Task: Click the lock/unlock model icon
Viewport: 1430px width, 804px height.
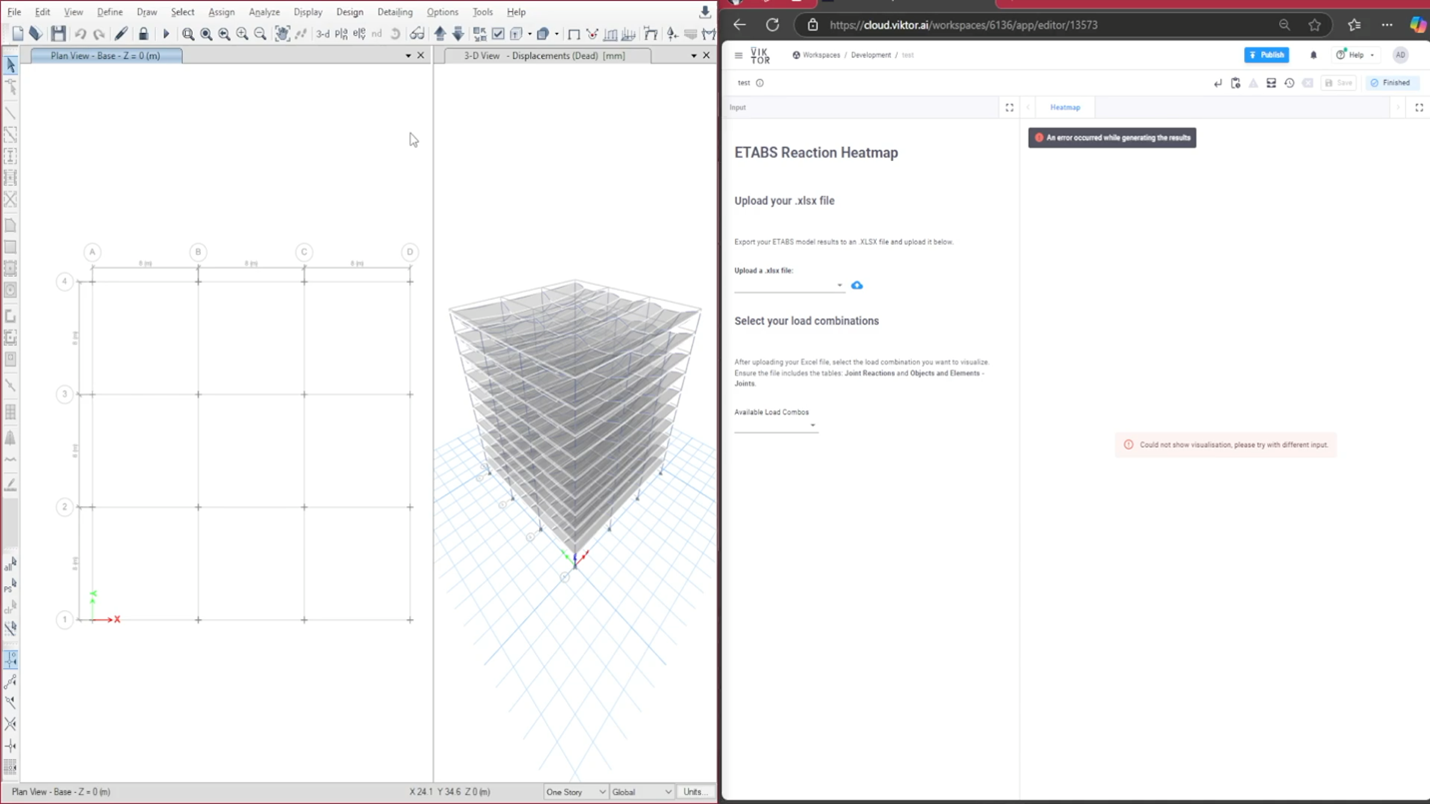Action: (143, 34)
